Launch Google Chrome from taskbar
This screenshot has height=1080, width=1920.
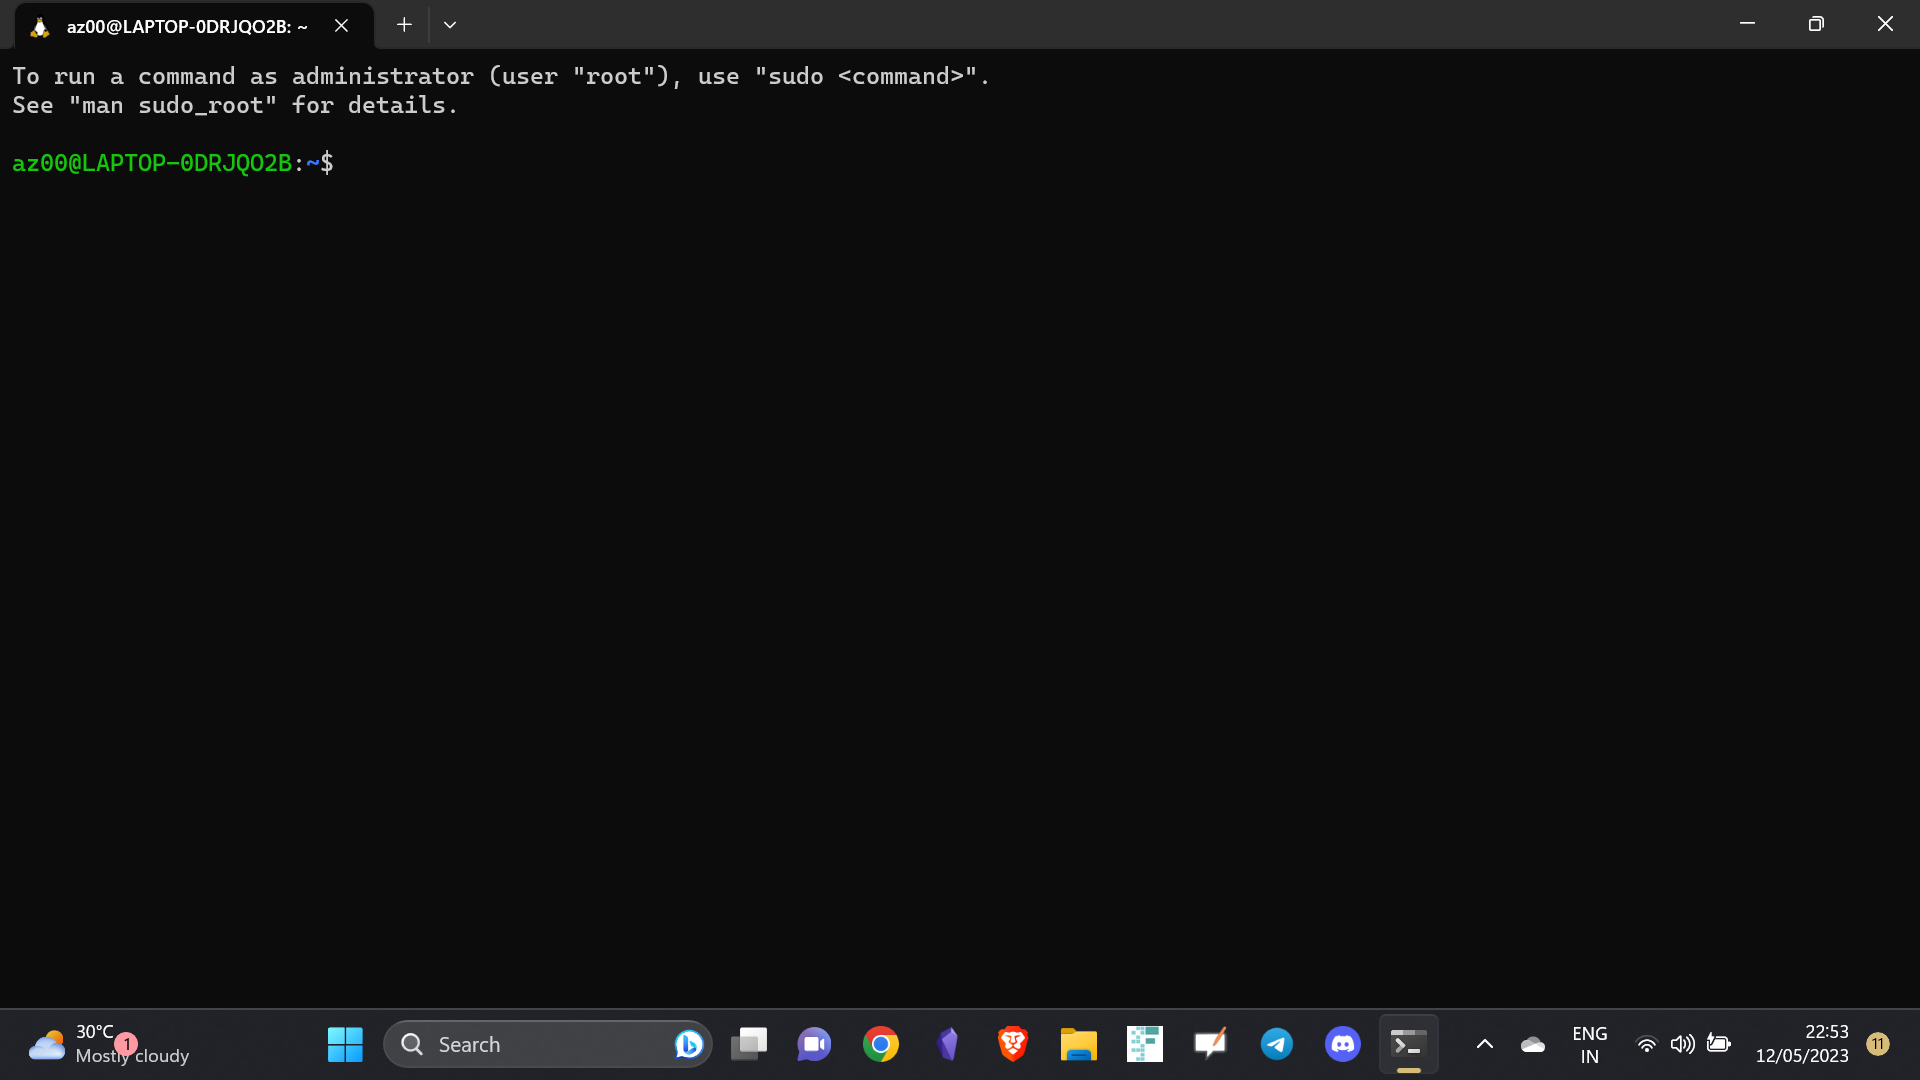click(x=881, y=1044)
